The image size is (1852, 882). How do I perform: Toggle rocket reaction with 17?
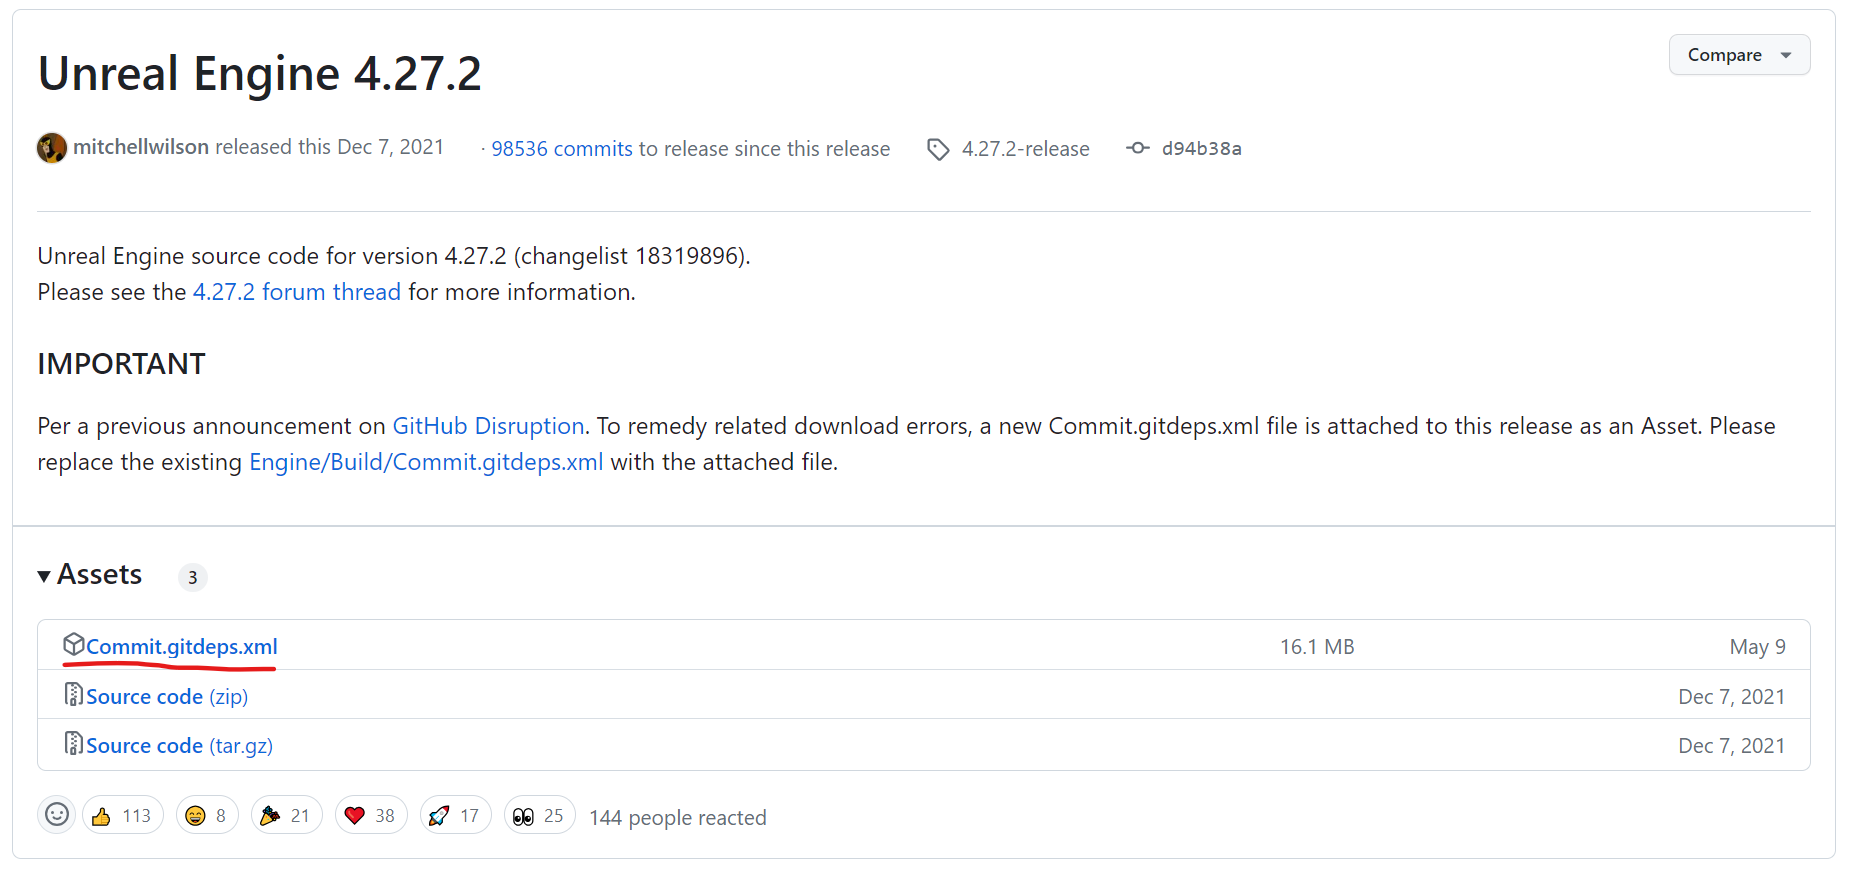(455, 816)
